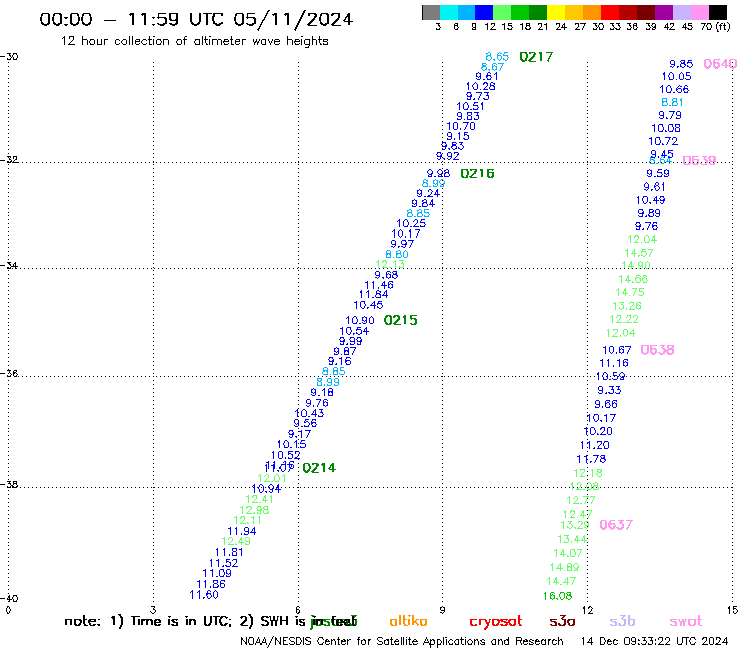Click the green value 14.89
The image size is (740, 650).
point(564,567)
